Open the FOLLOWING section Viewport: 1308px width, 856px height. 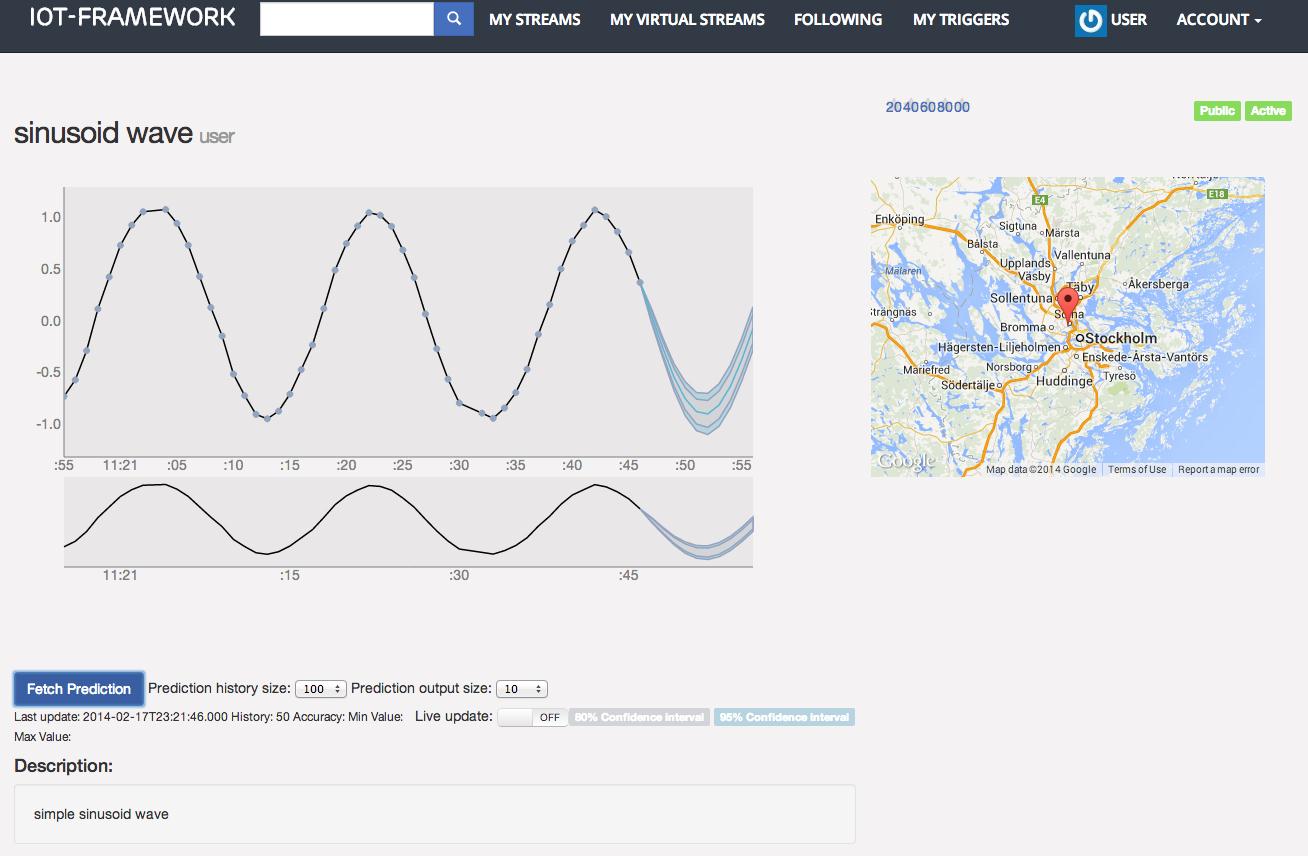[837, 20]
